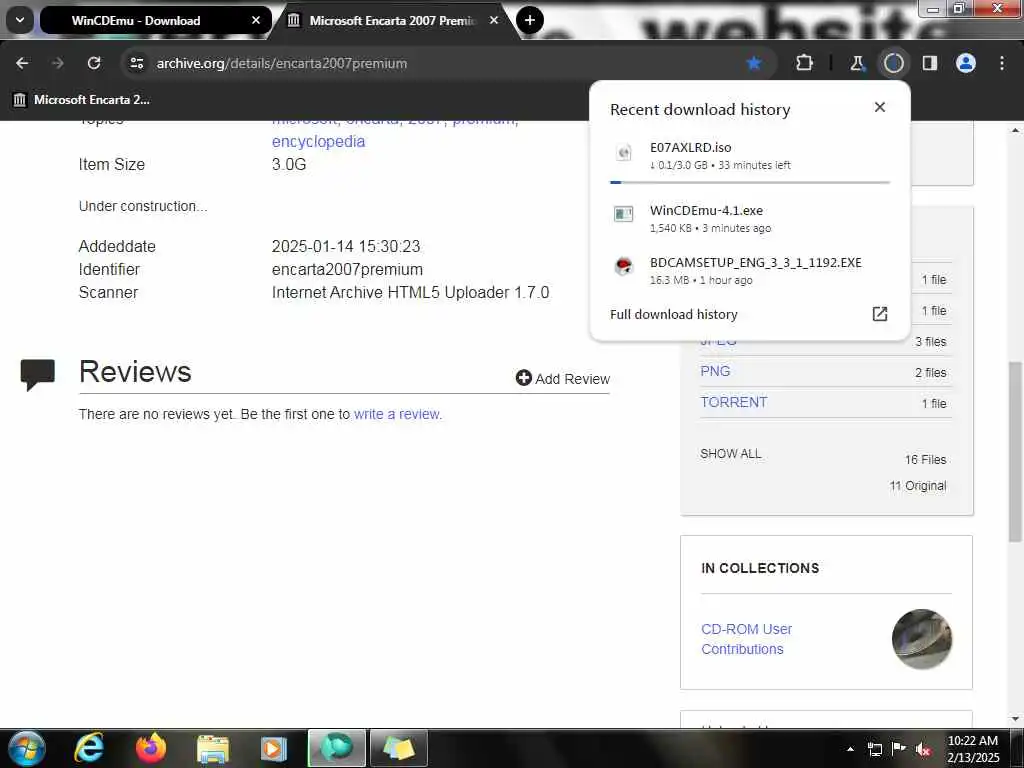1024x768 pixels.
Task: Click the WinCDEmu-4.1.exe file icon
Action: click(624, 214)
